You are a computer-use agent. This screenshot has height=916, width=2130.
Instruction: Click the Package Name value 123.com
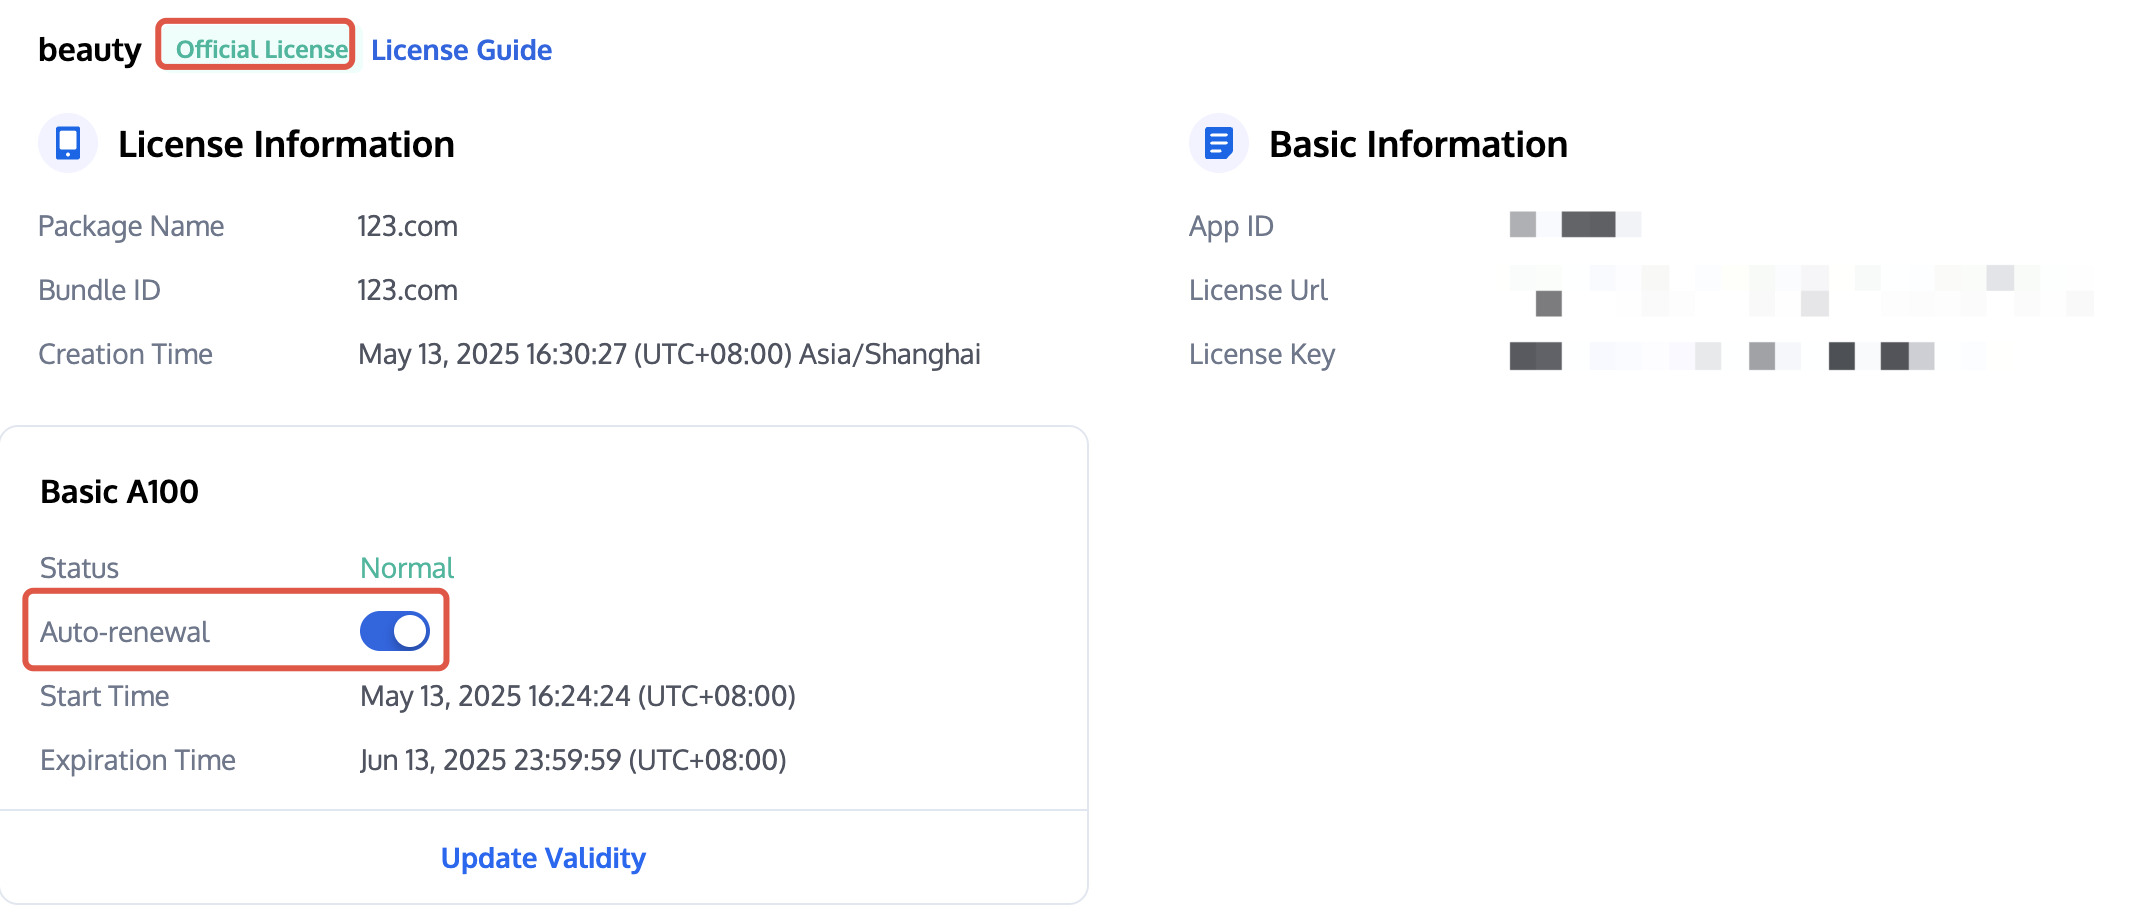(407, 226)
